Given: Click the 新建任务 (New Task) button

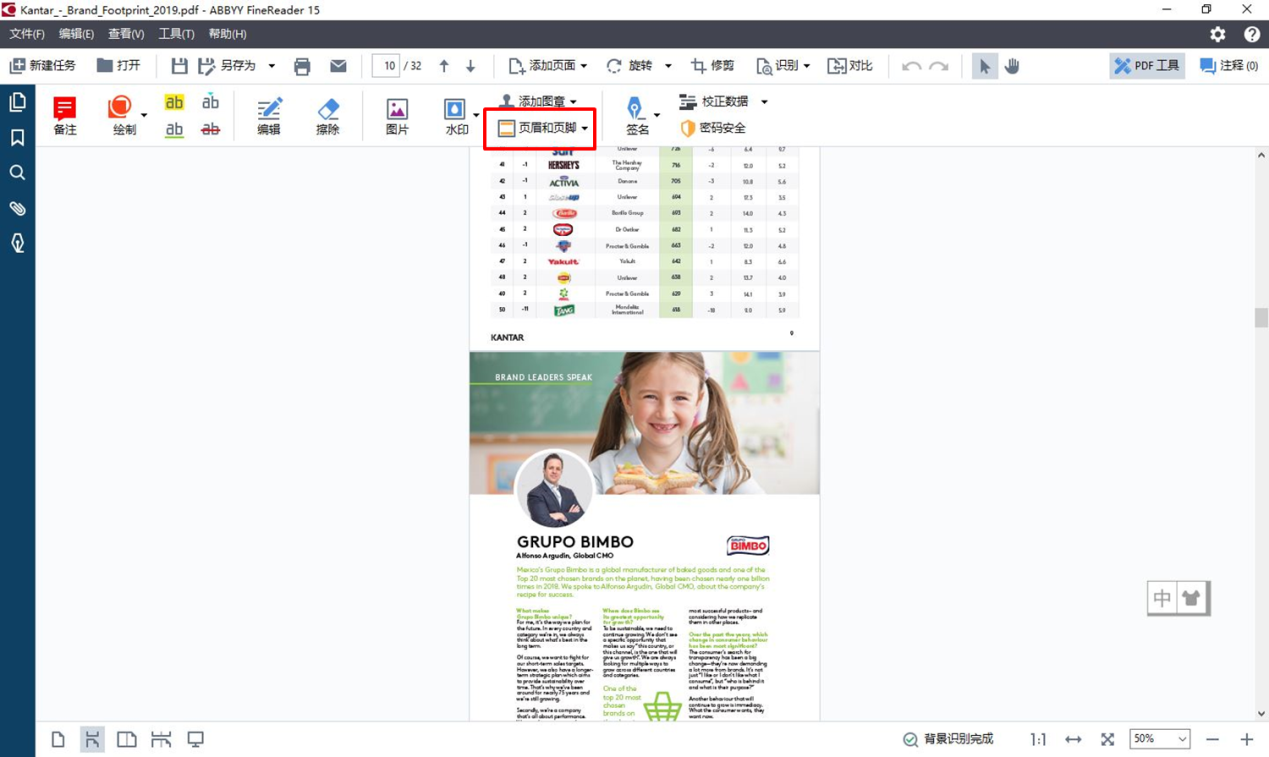Looking at the screenshot, I should coord(43,66).
